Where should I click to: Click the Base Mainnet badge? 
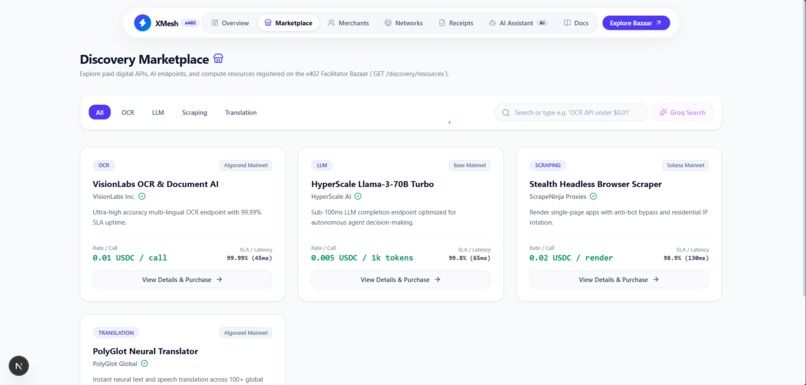coord(469,165)
